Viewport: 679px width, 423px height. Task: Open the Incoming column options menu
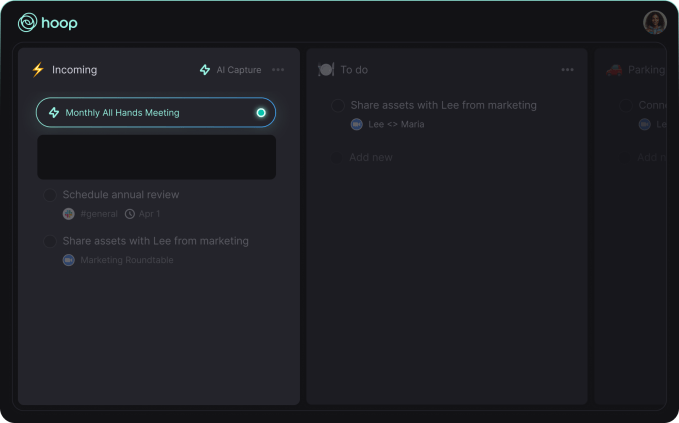coord(278,70)
